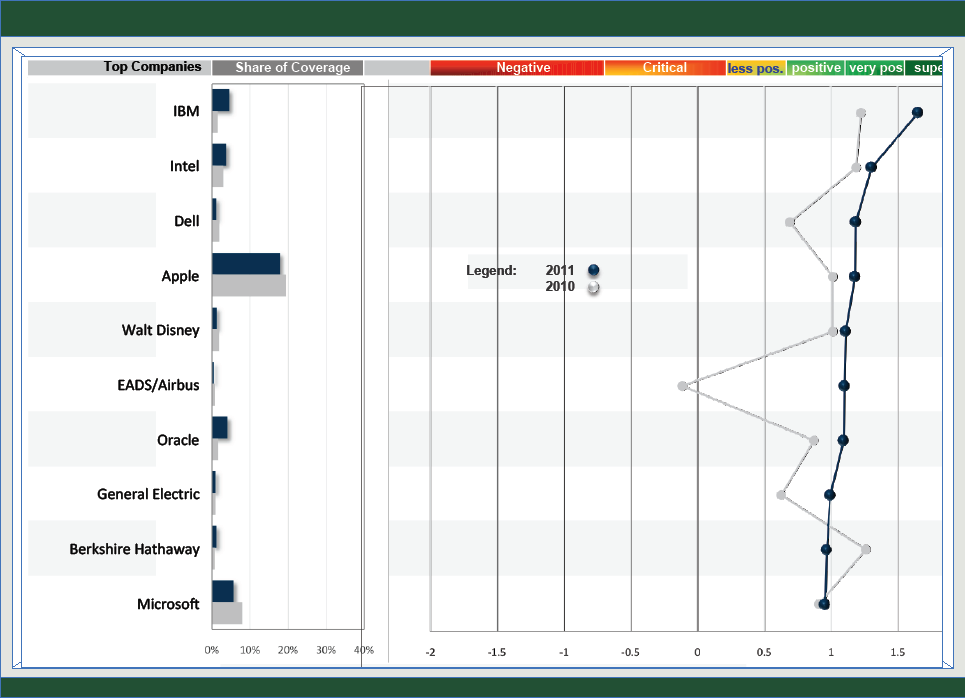Screen dimensions: 965x698
Task: Select the Apple company label
Action: point(180,276)
